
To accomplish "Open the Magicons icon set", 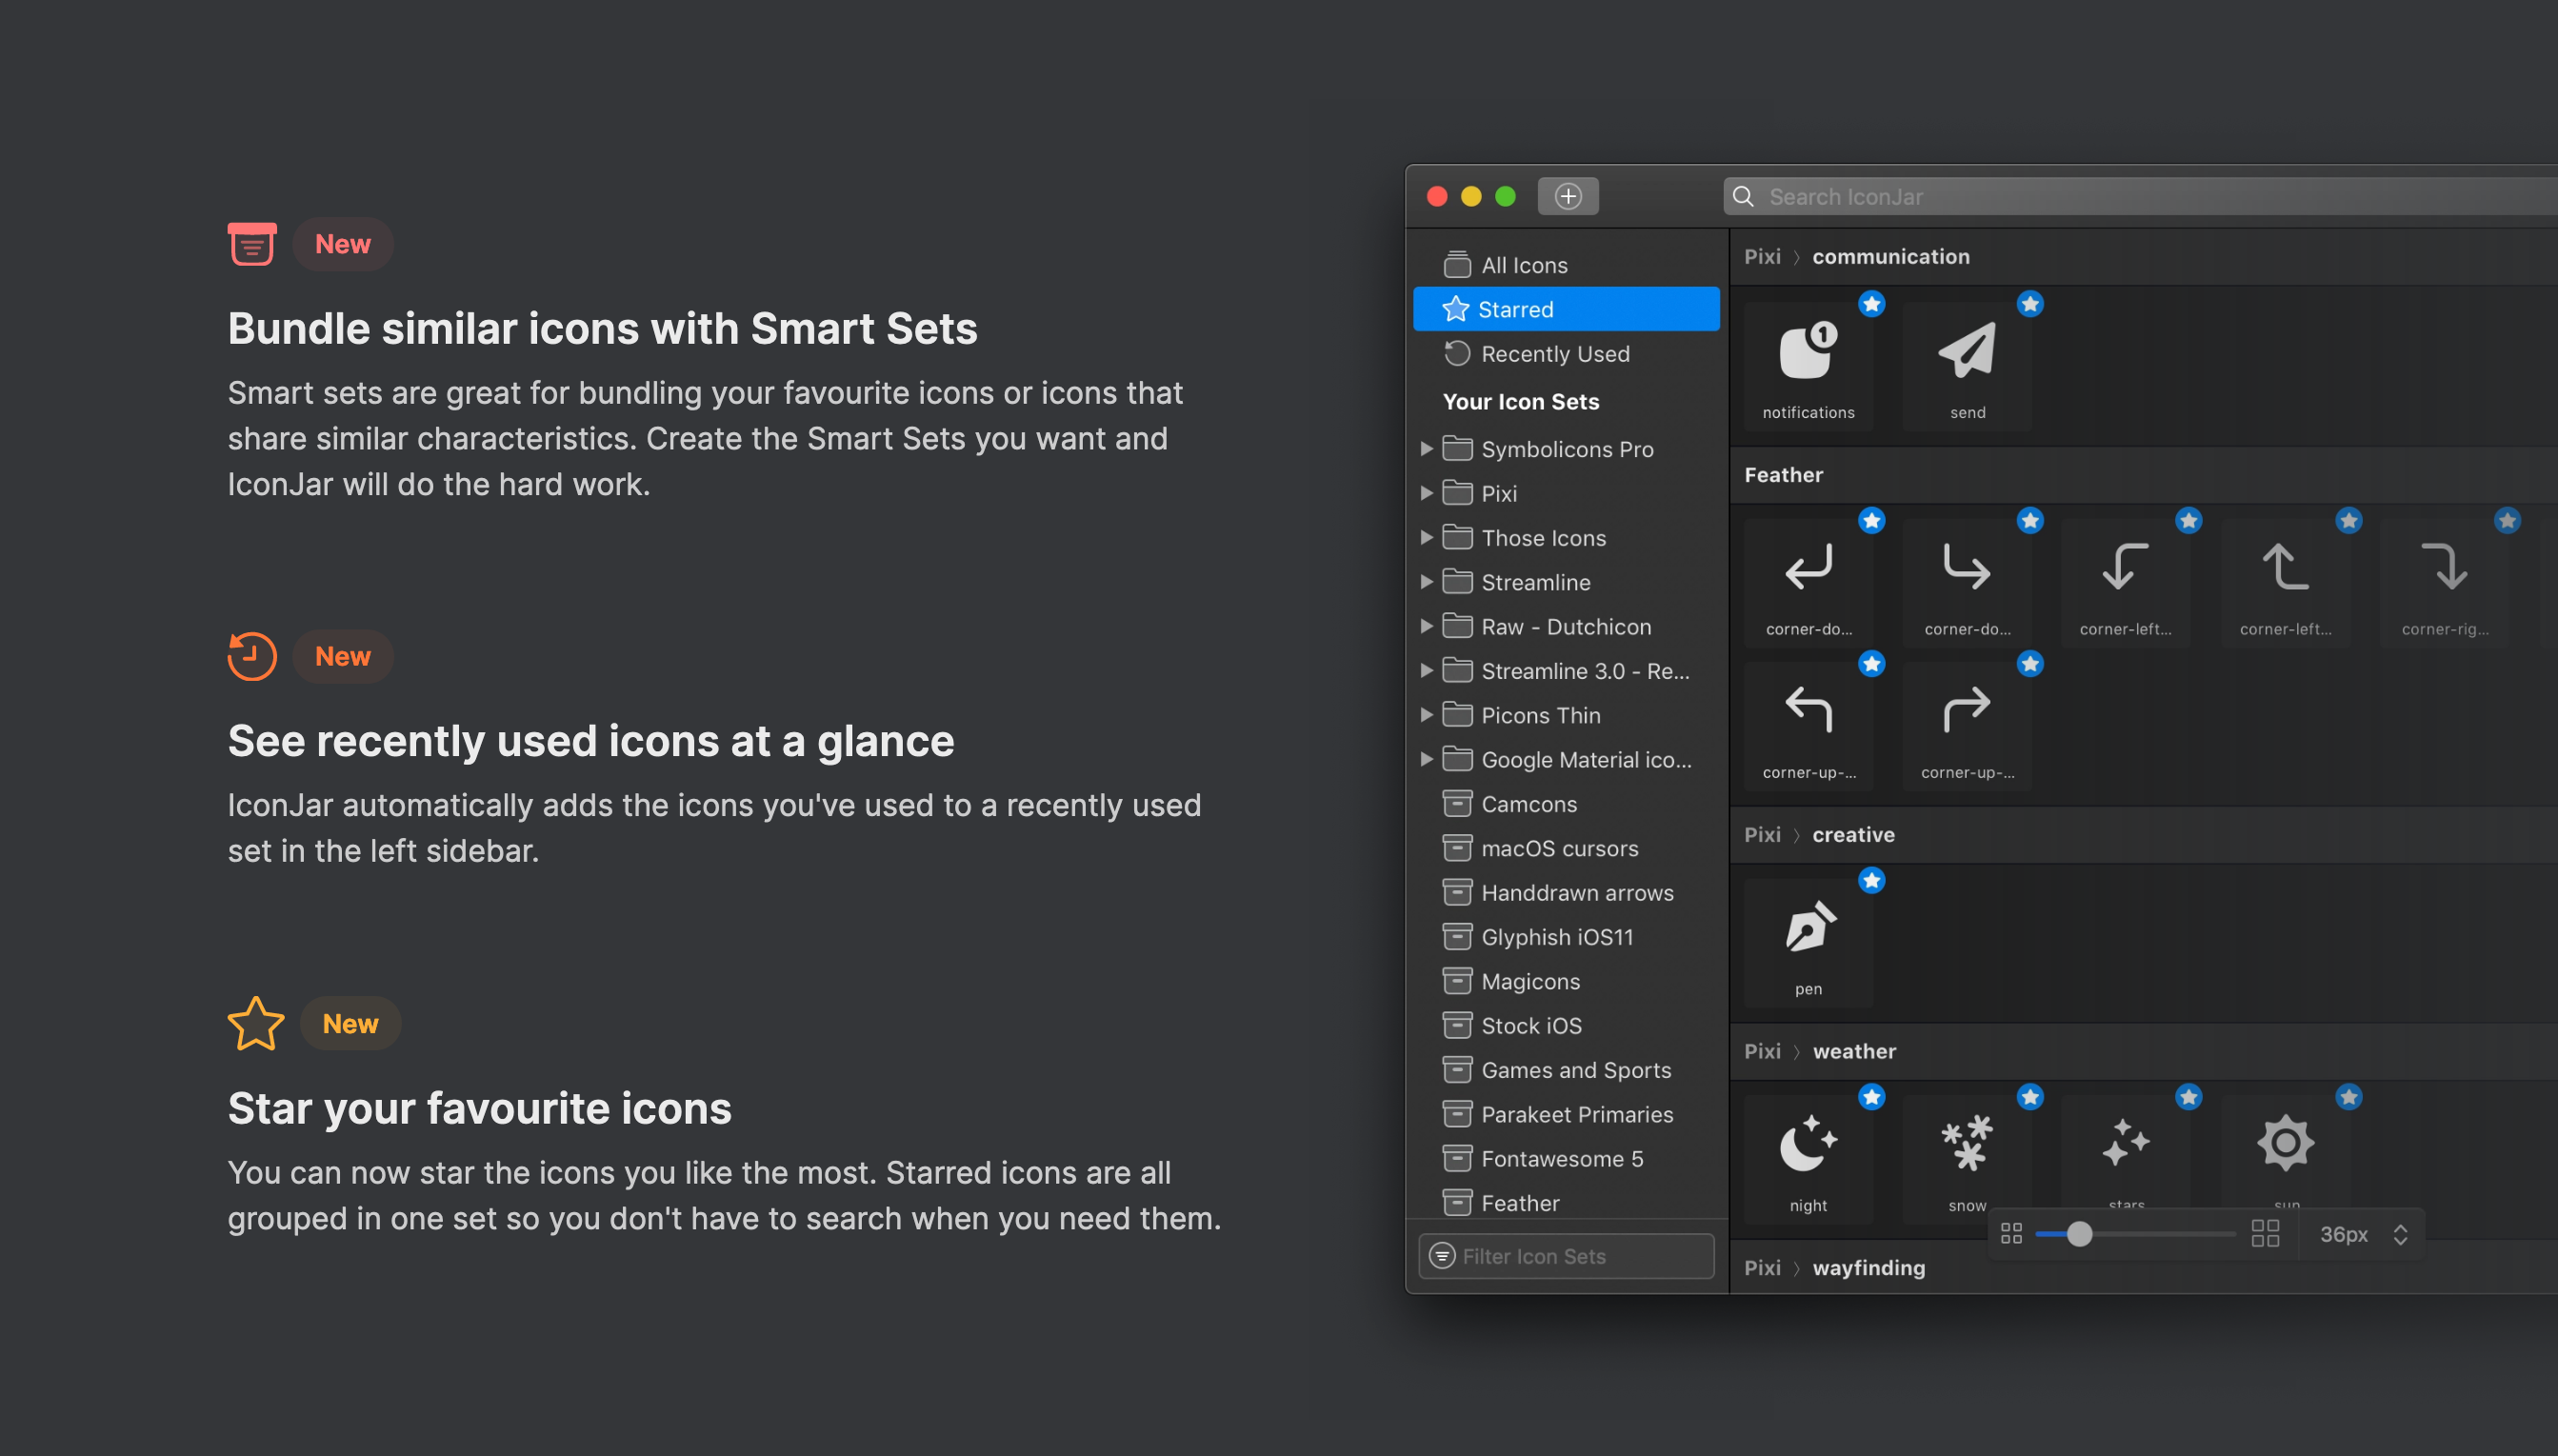I will point(1566,981).
